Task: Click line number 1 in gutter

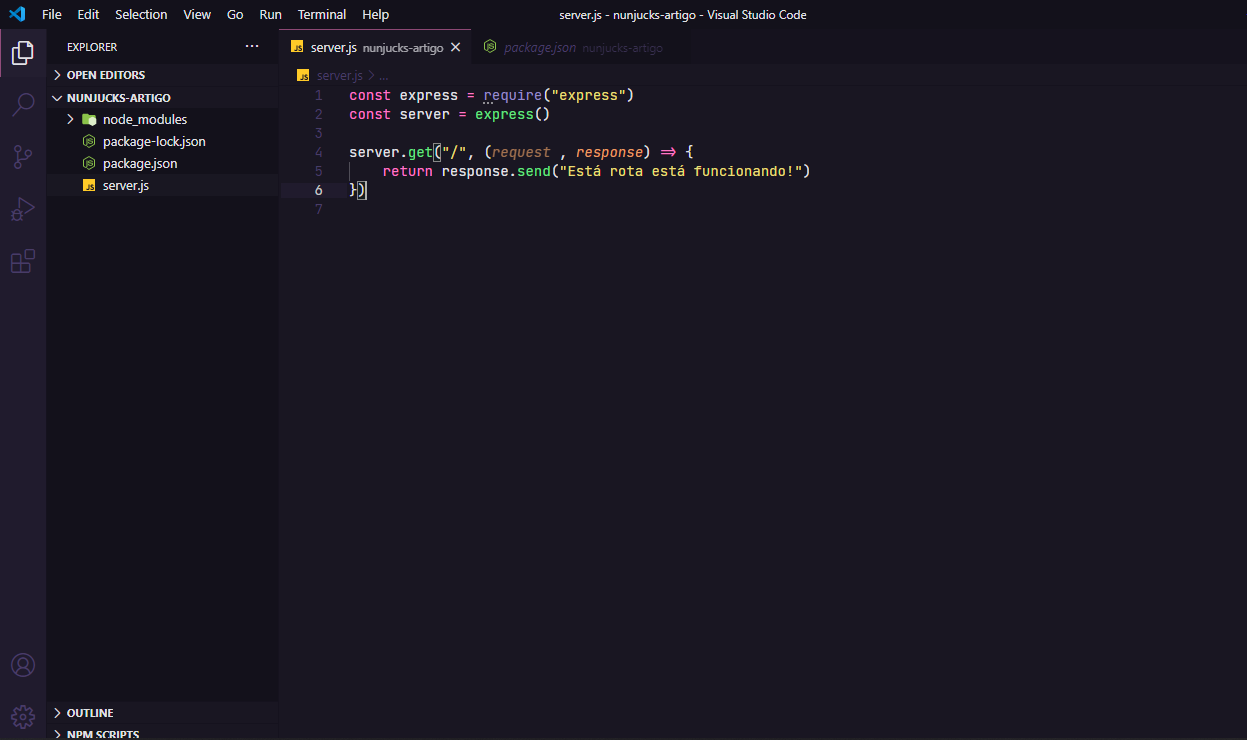Action: pyautogui.click(x=318, y=95)
